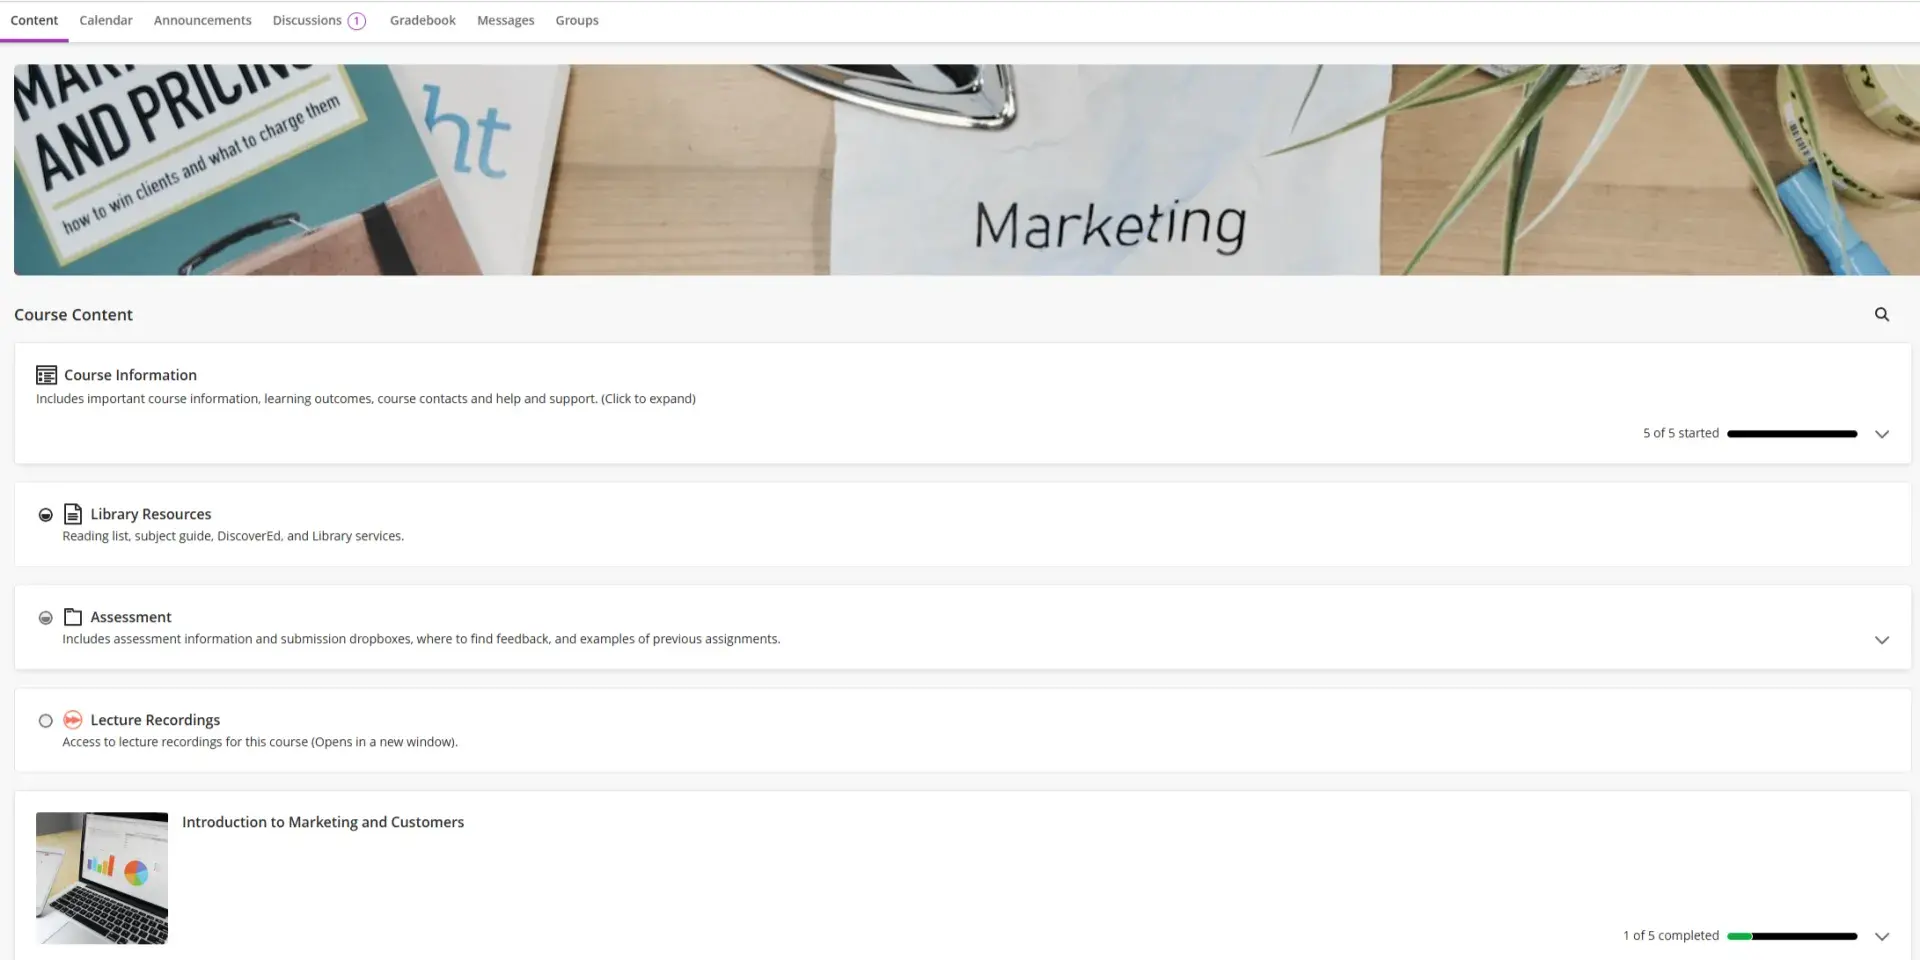
Task: Open the Library Resources link
Action: pyautogui.click(x=151, y=514)
